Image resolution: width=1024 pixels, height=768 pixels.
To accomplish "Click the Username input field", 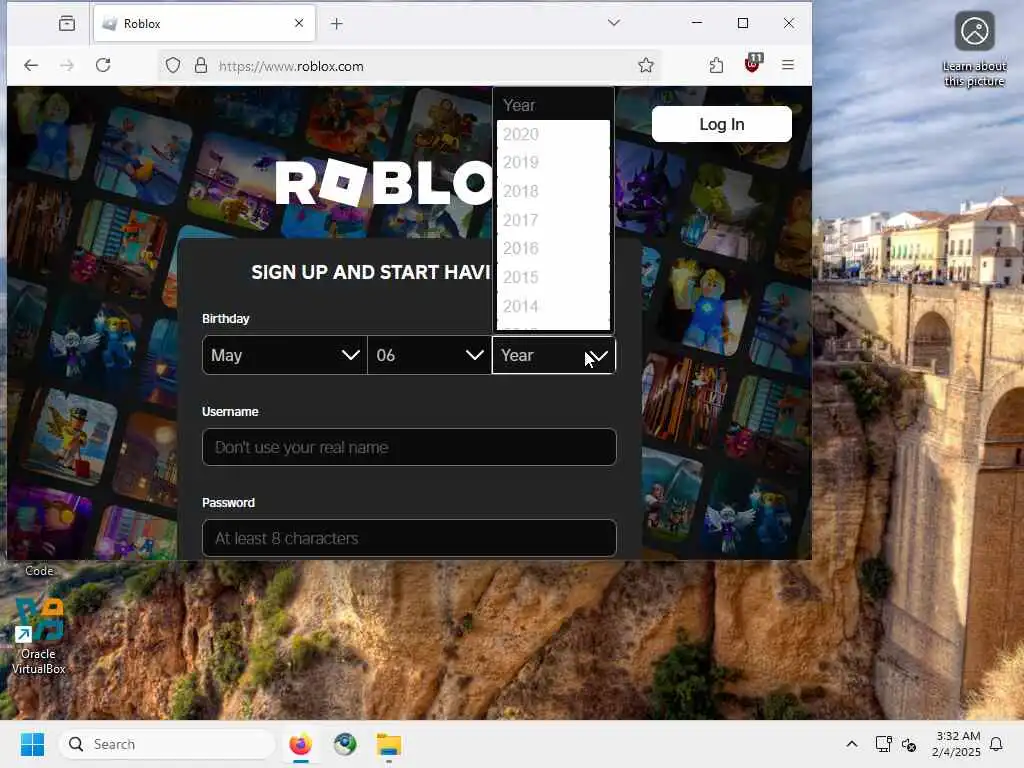I will tap(409, 447).
